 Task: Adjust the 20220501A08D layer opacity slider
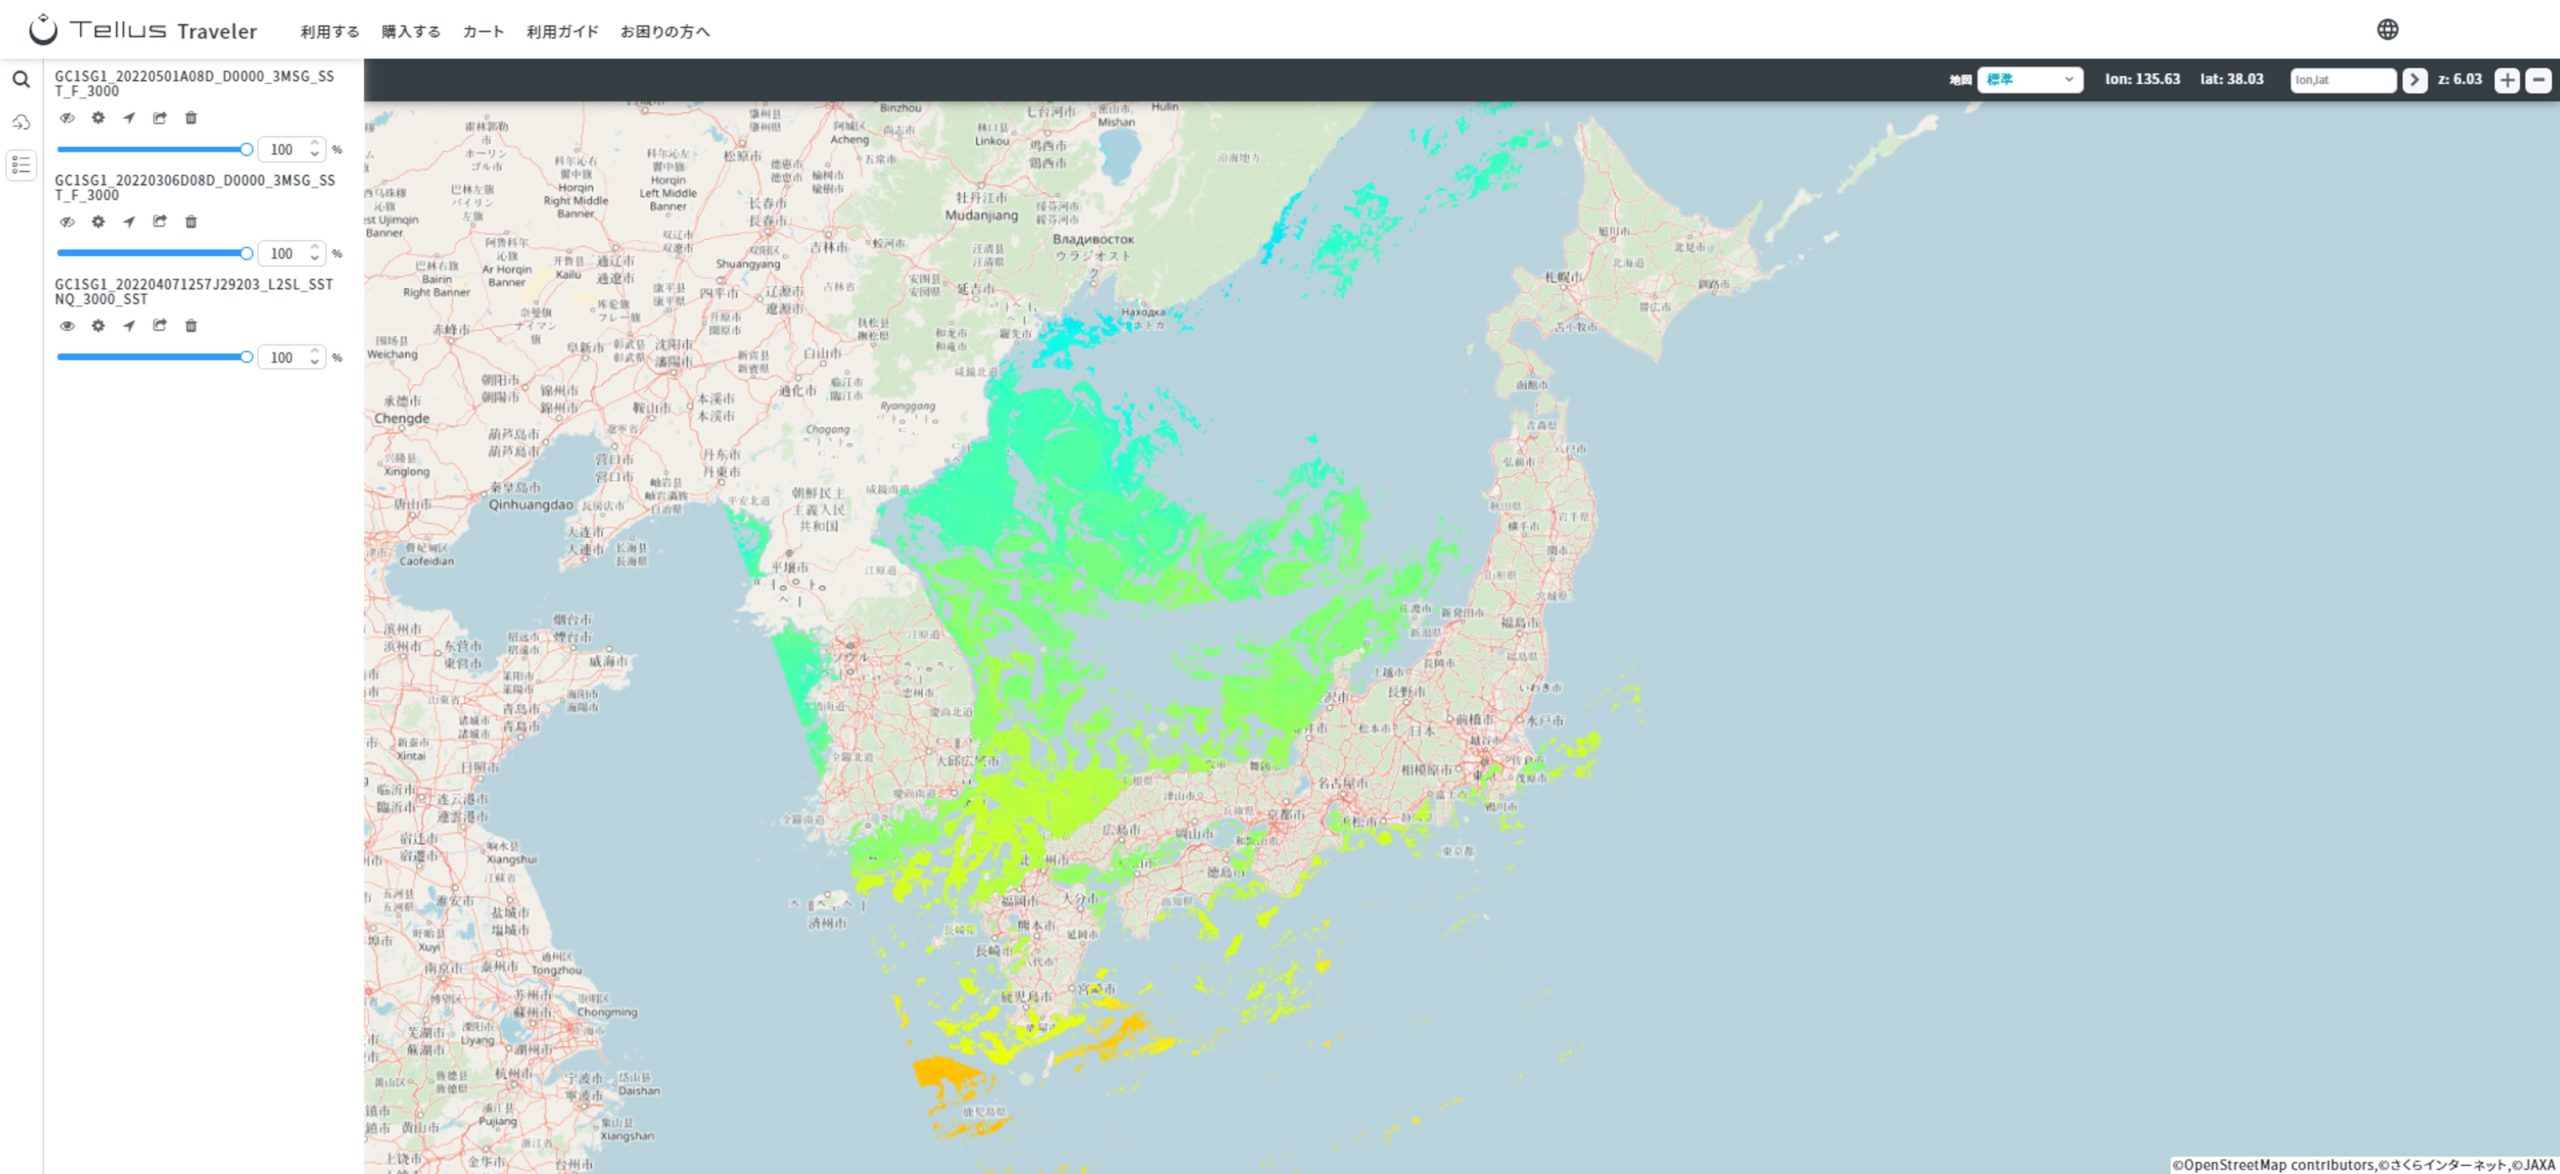[154, 149]
